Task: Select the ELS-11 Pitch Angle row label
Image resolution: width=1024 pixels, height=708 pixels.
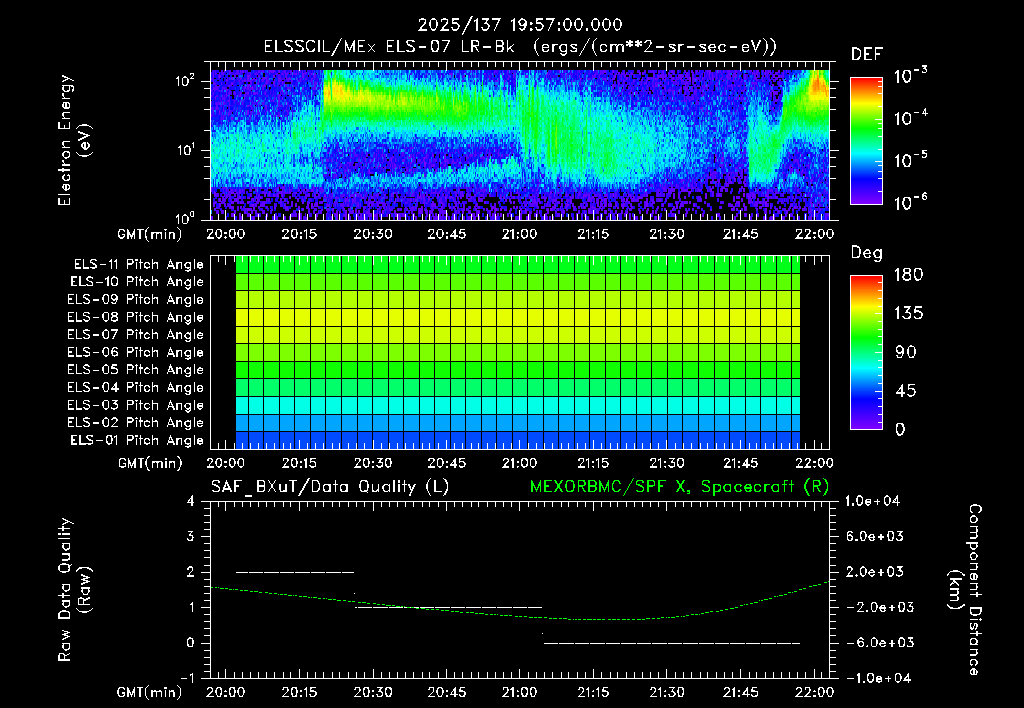Action: [x=138, y=265]
